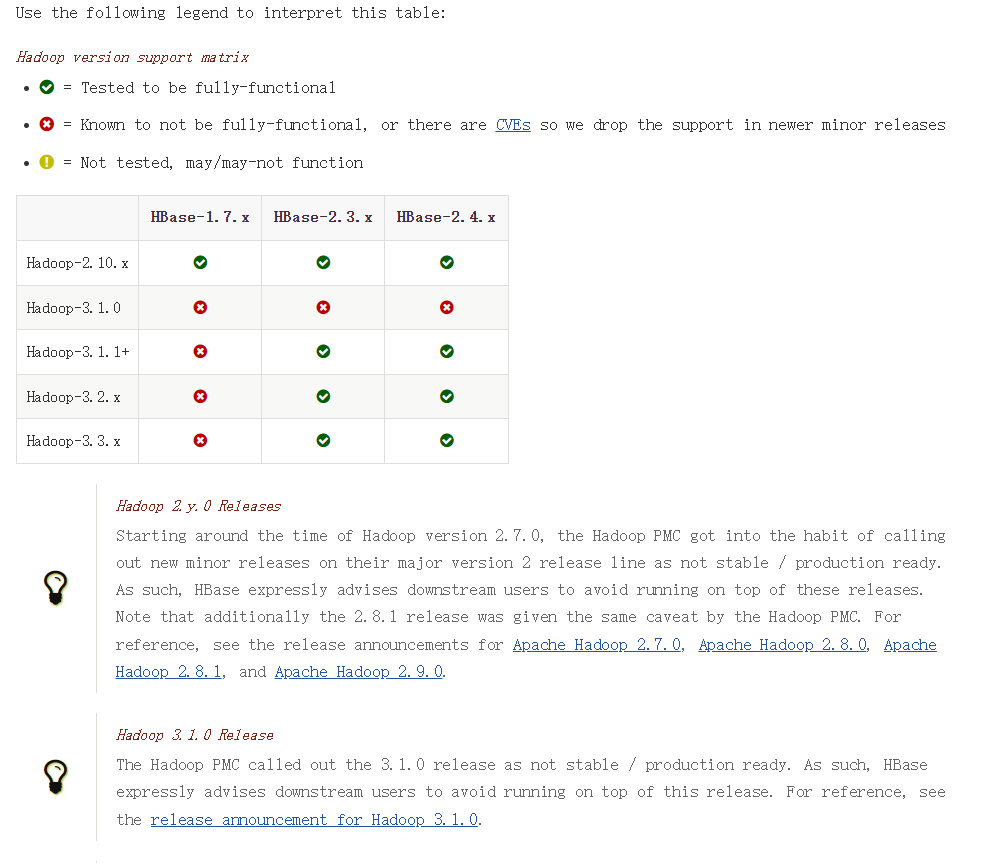This screenshot has width=1000, height=863.
Task: Click yellow exclamation icon in the legend
Action: tap(47, 162)
